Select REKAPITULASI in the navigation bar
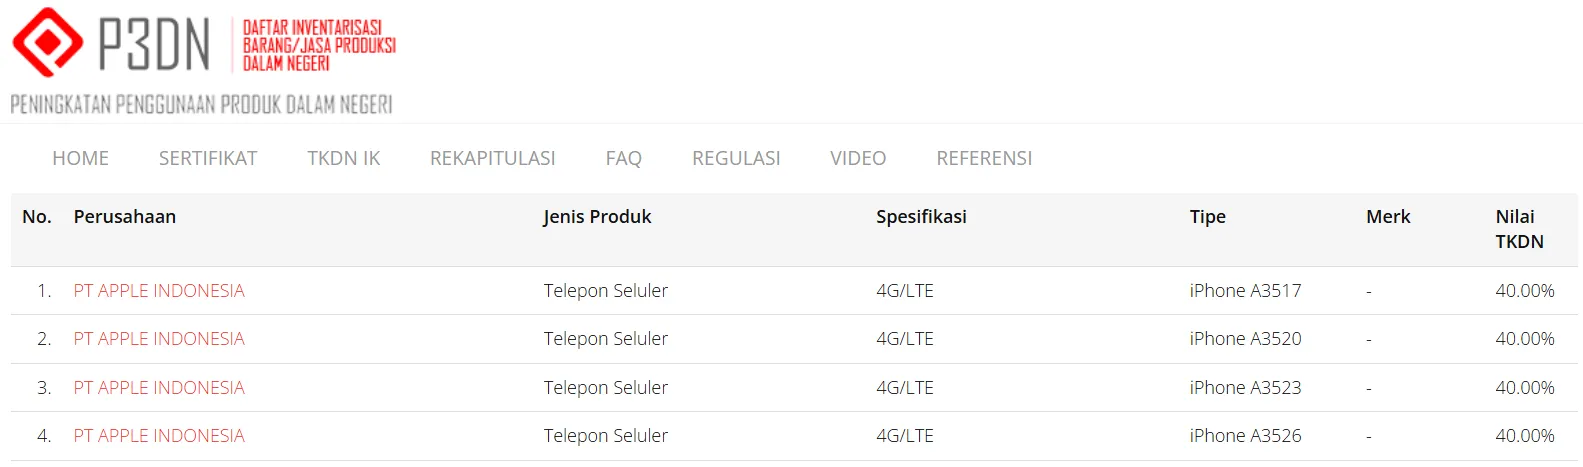This screenshot has width=1583, height=467. coord(492,158)
